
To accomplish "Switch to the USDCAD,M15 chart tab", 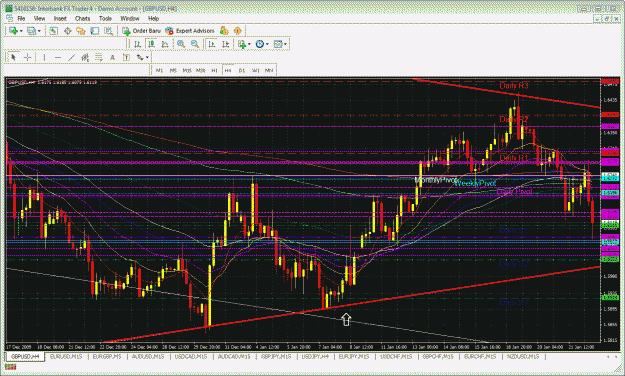I will pos(191,357).
